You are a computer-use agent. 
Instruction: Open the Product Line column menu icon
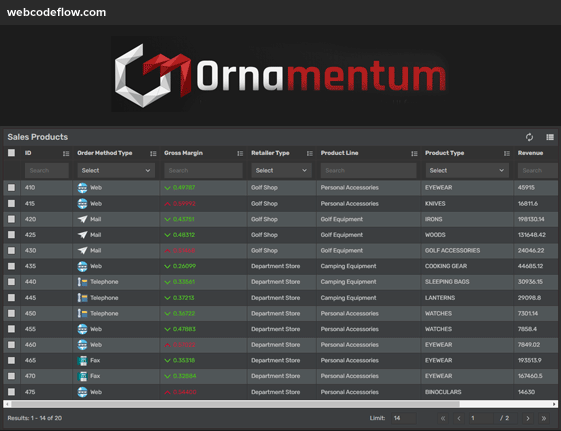click(x=414, y=153)
